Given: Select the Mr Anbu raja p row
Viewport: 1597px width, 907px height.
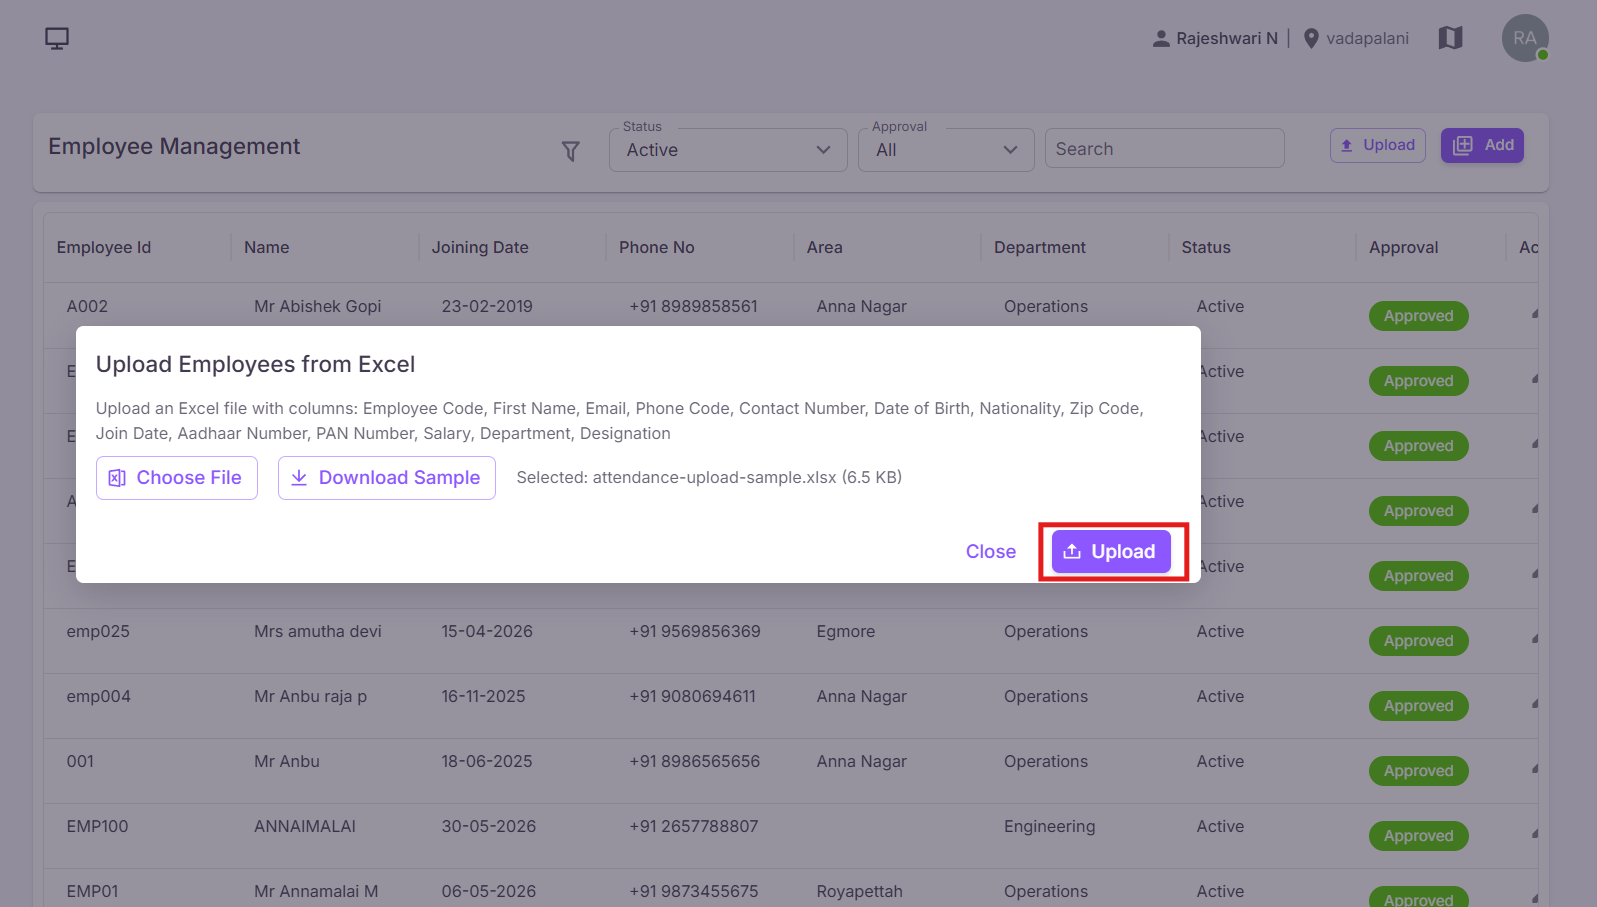Looking at the screenshot, I should coord(790,706).
